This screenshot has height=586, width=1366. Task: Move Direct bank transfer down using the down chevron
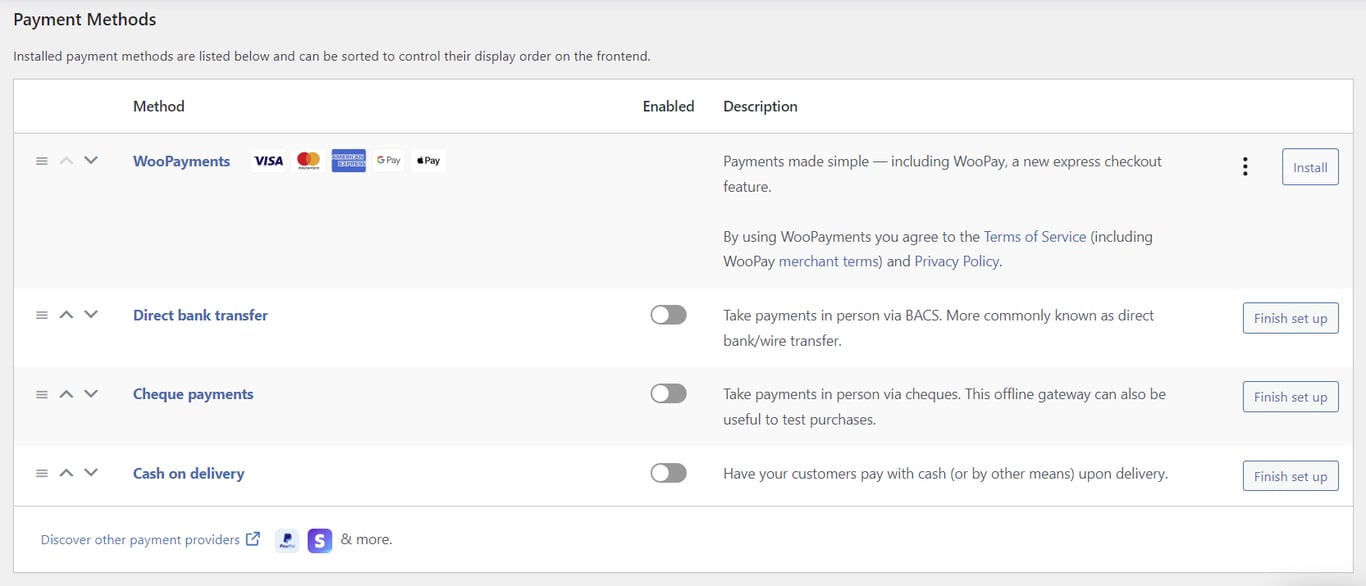[91, 314]
